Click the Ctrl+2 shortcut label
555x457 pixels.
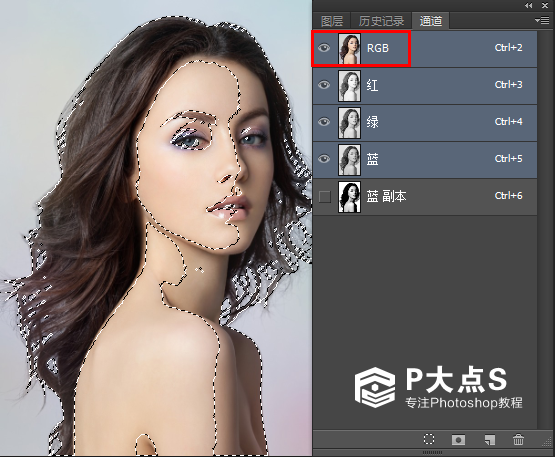[509, 47]
